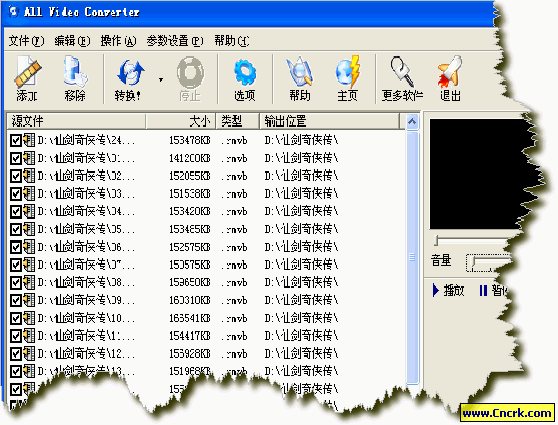Uncheck the row sized 152055KB
The image size is (558, 425).
[x=16, y=176]
